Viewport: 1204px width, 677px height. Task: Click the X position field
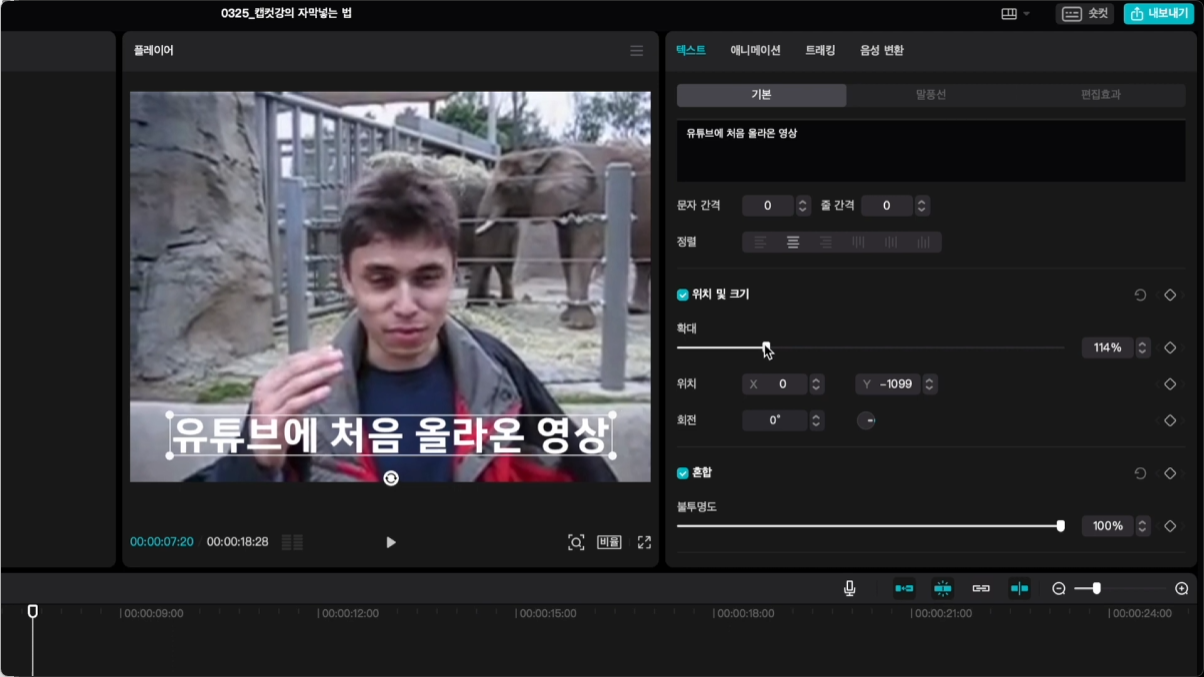pyautogui.click(x=775, y=384)
